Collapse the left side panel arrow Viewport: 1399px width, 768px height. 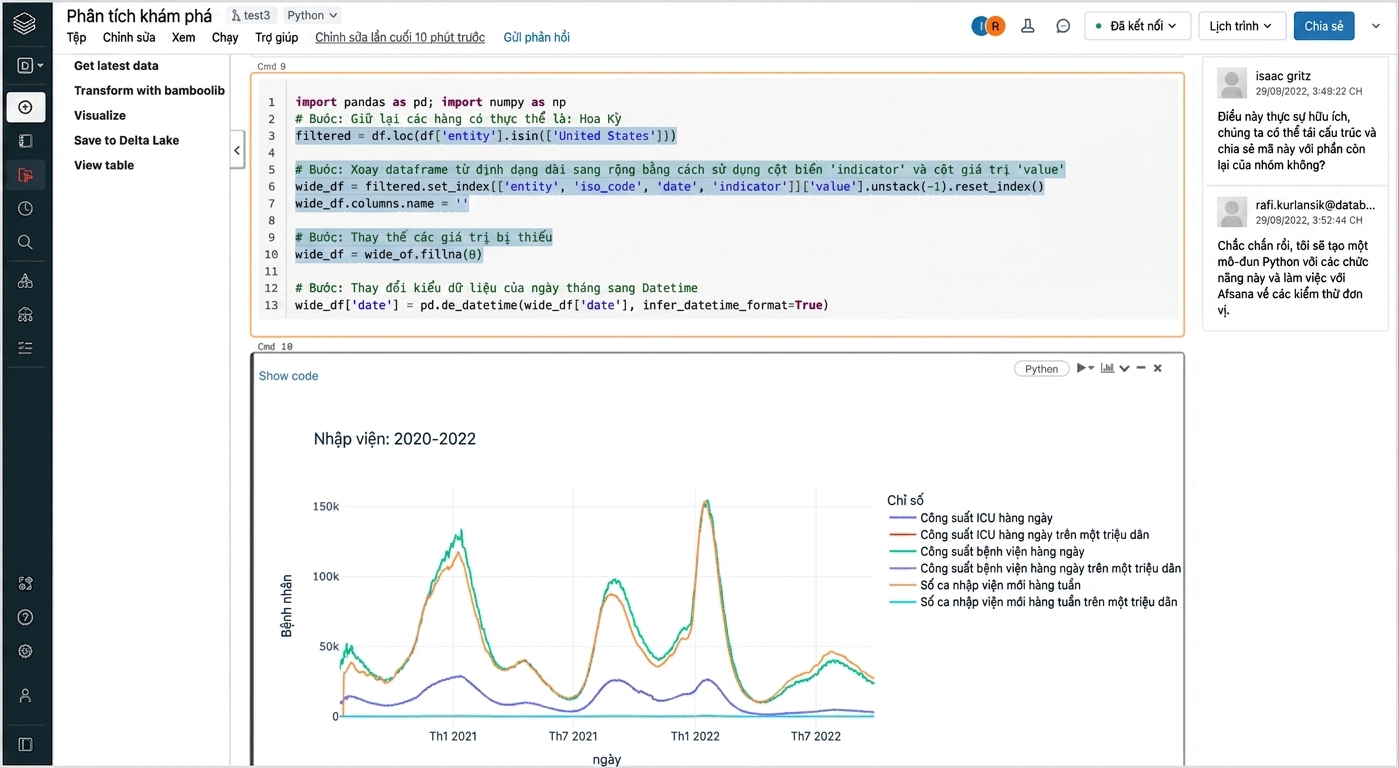pyautogui.click(x=237, y=151)
